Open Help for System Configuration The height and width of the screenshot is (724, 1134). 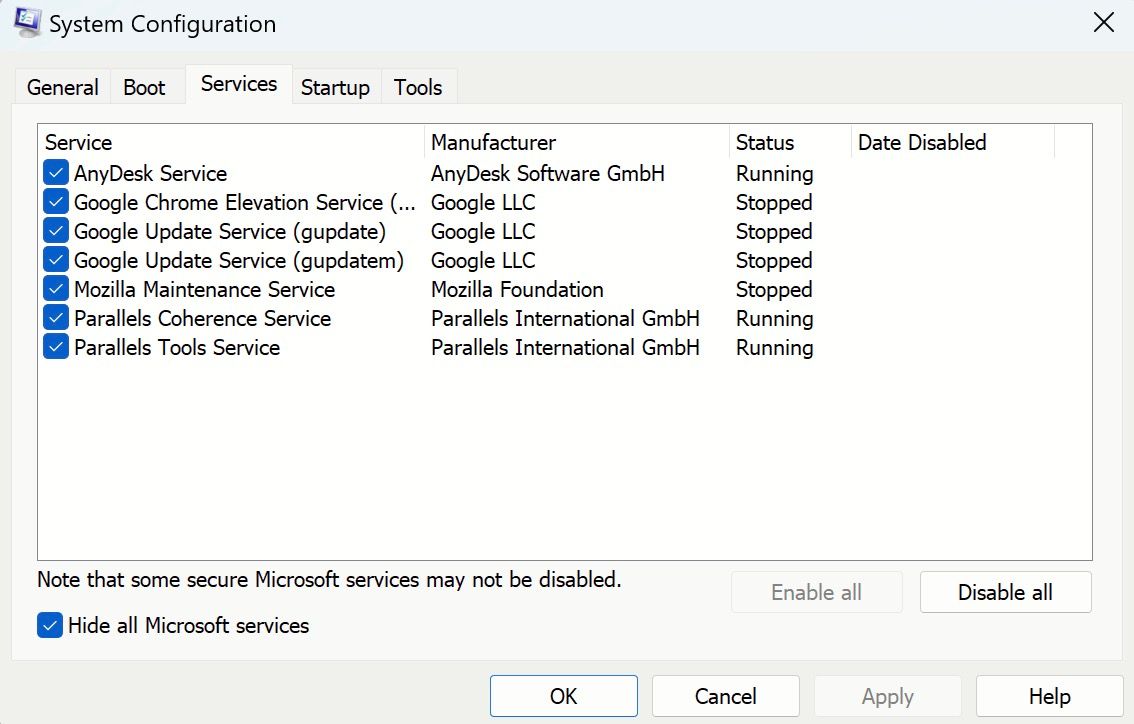(1048, 696)
